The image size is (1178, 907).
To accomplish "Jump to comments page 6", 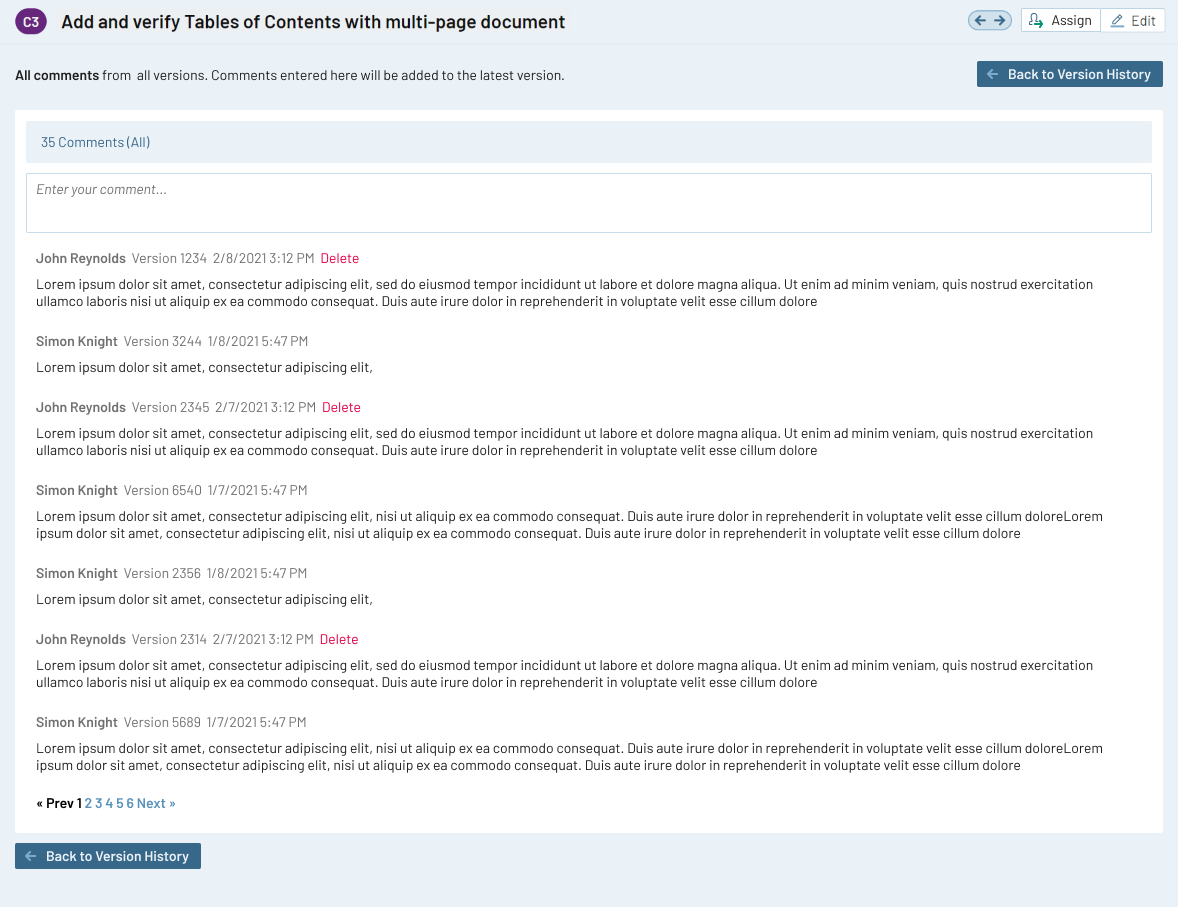I will click(x=130, y=803).
